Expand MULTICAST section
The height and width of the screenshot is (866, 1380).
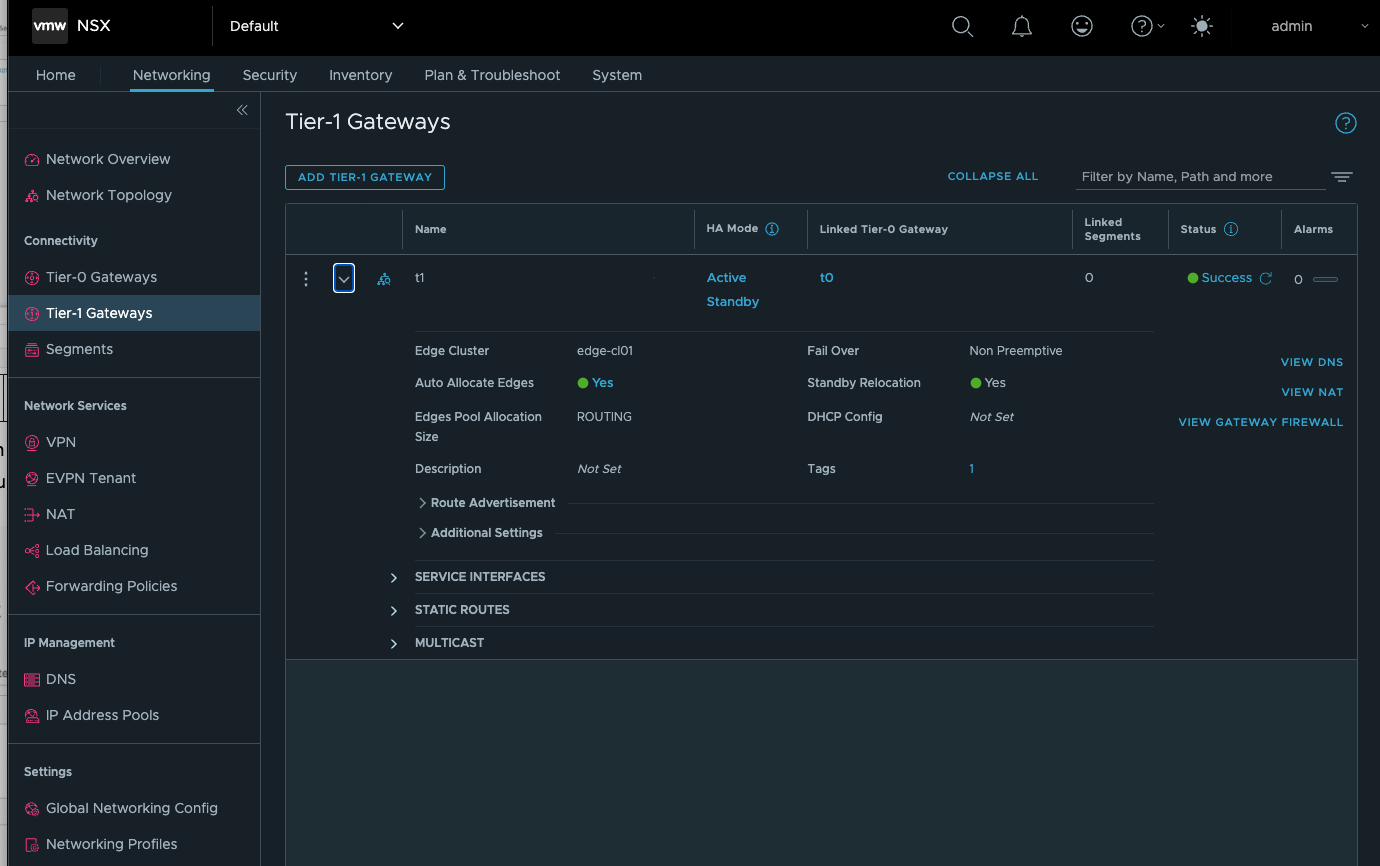[394, 644]
